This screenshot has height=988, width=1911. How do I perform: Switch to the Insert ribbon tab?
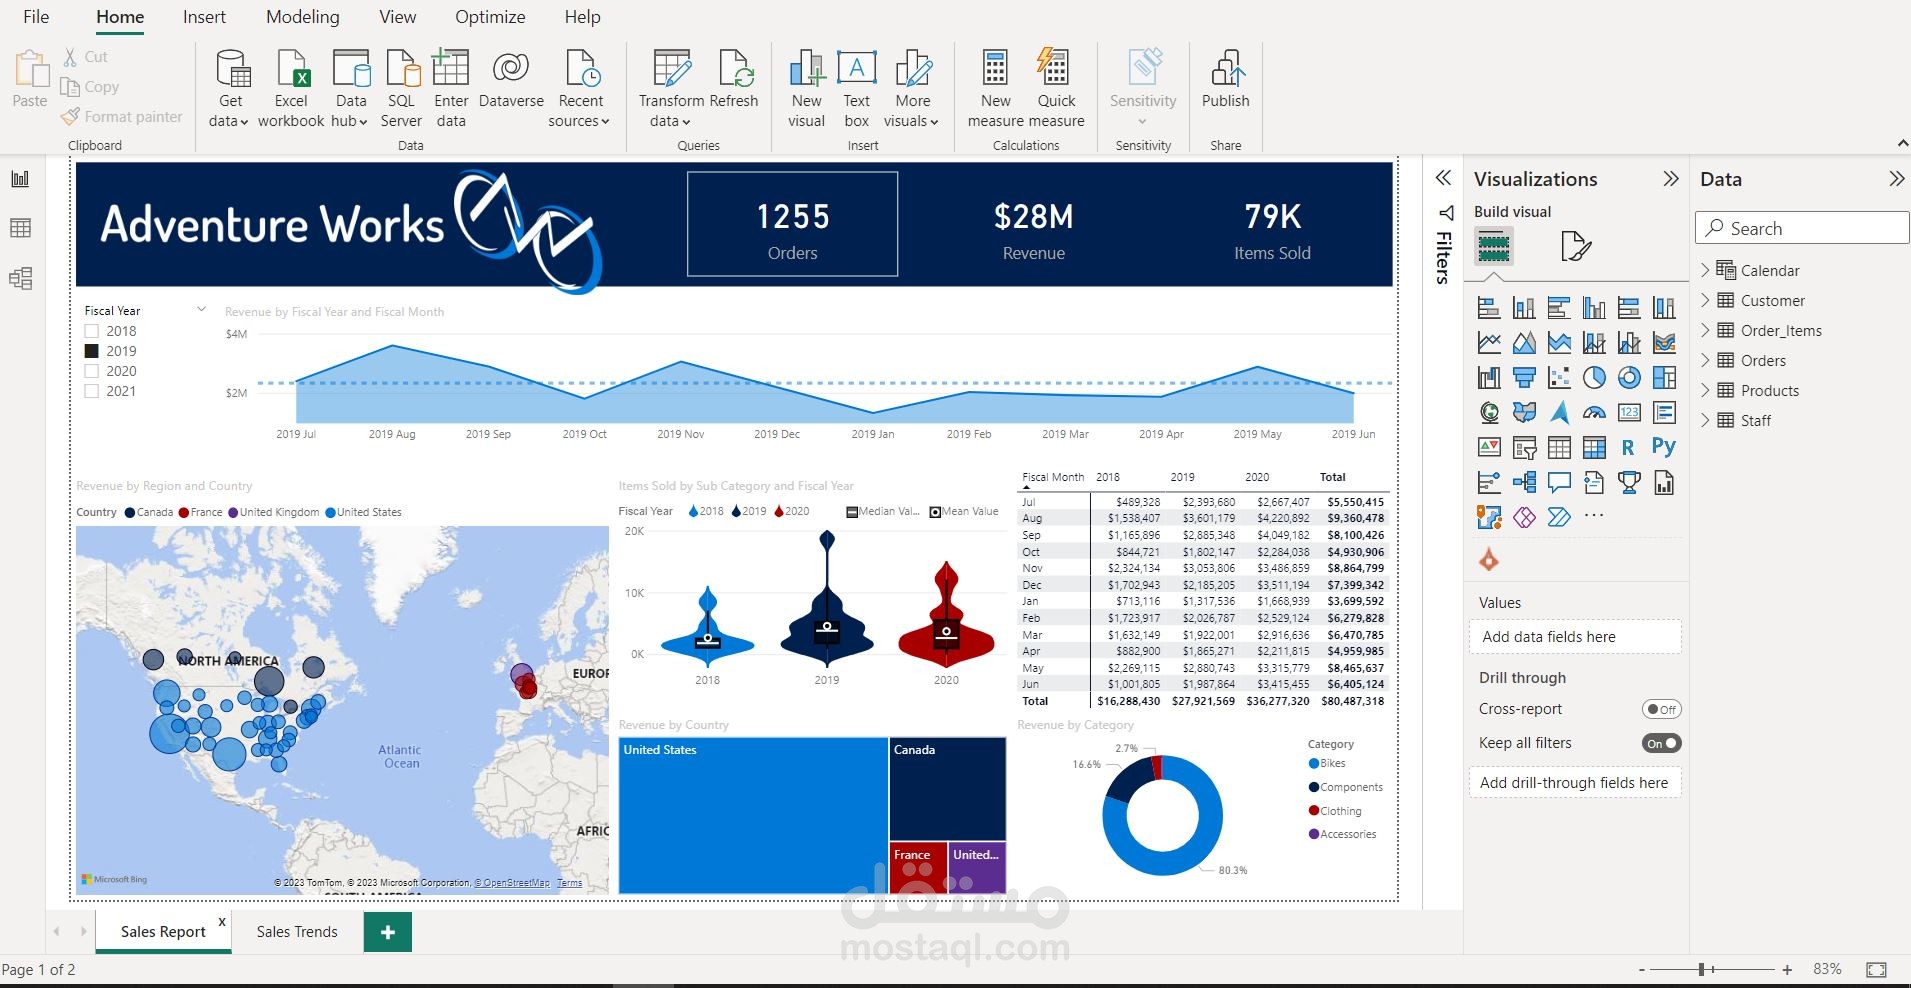[204, 17]
